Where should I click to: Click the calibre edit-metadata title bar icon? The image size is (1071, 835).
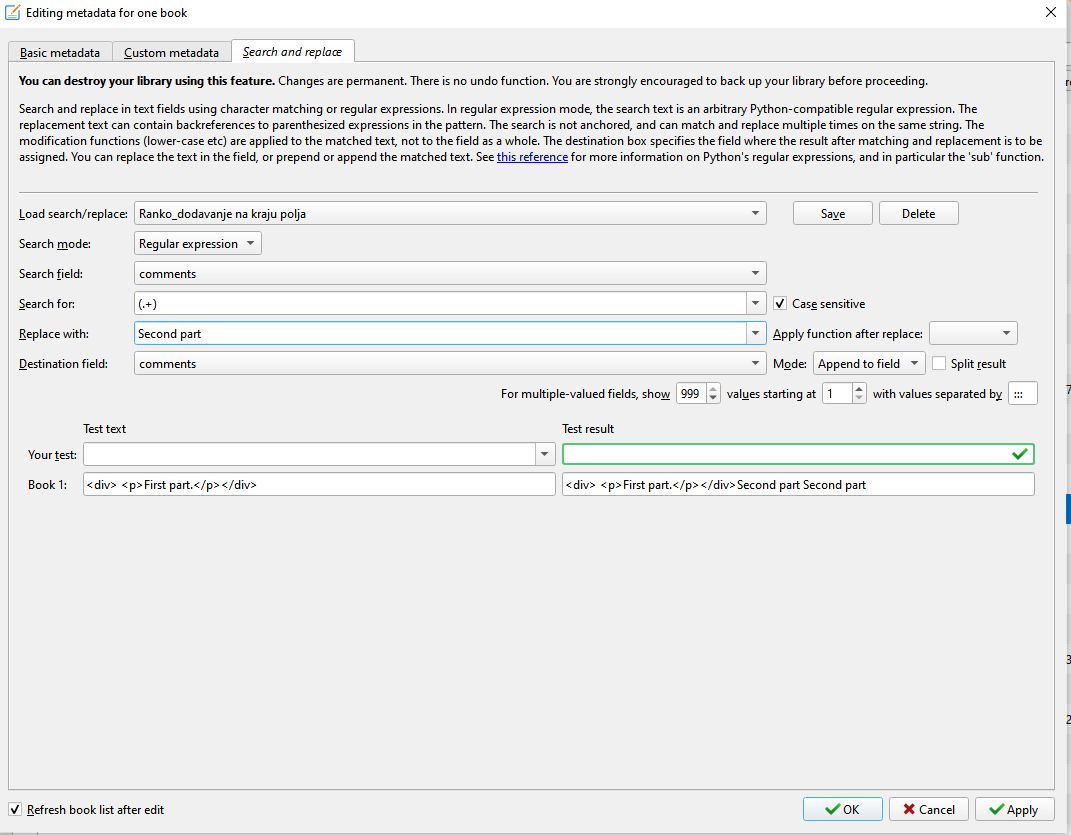[x=13, y=13]
